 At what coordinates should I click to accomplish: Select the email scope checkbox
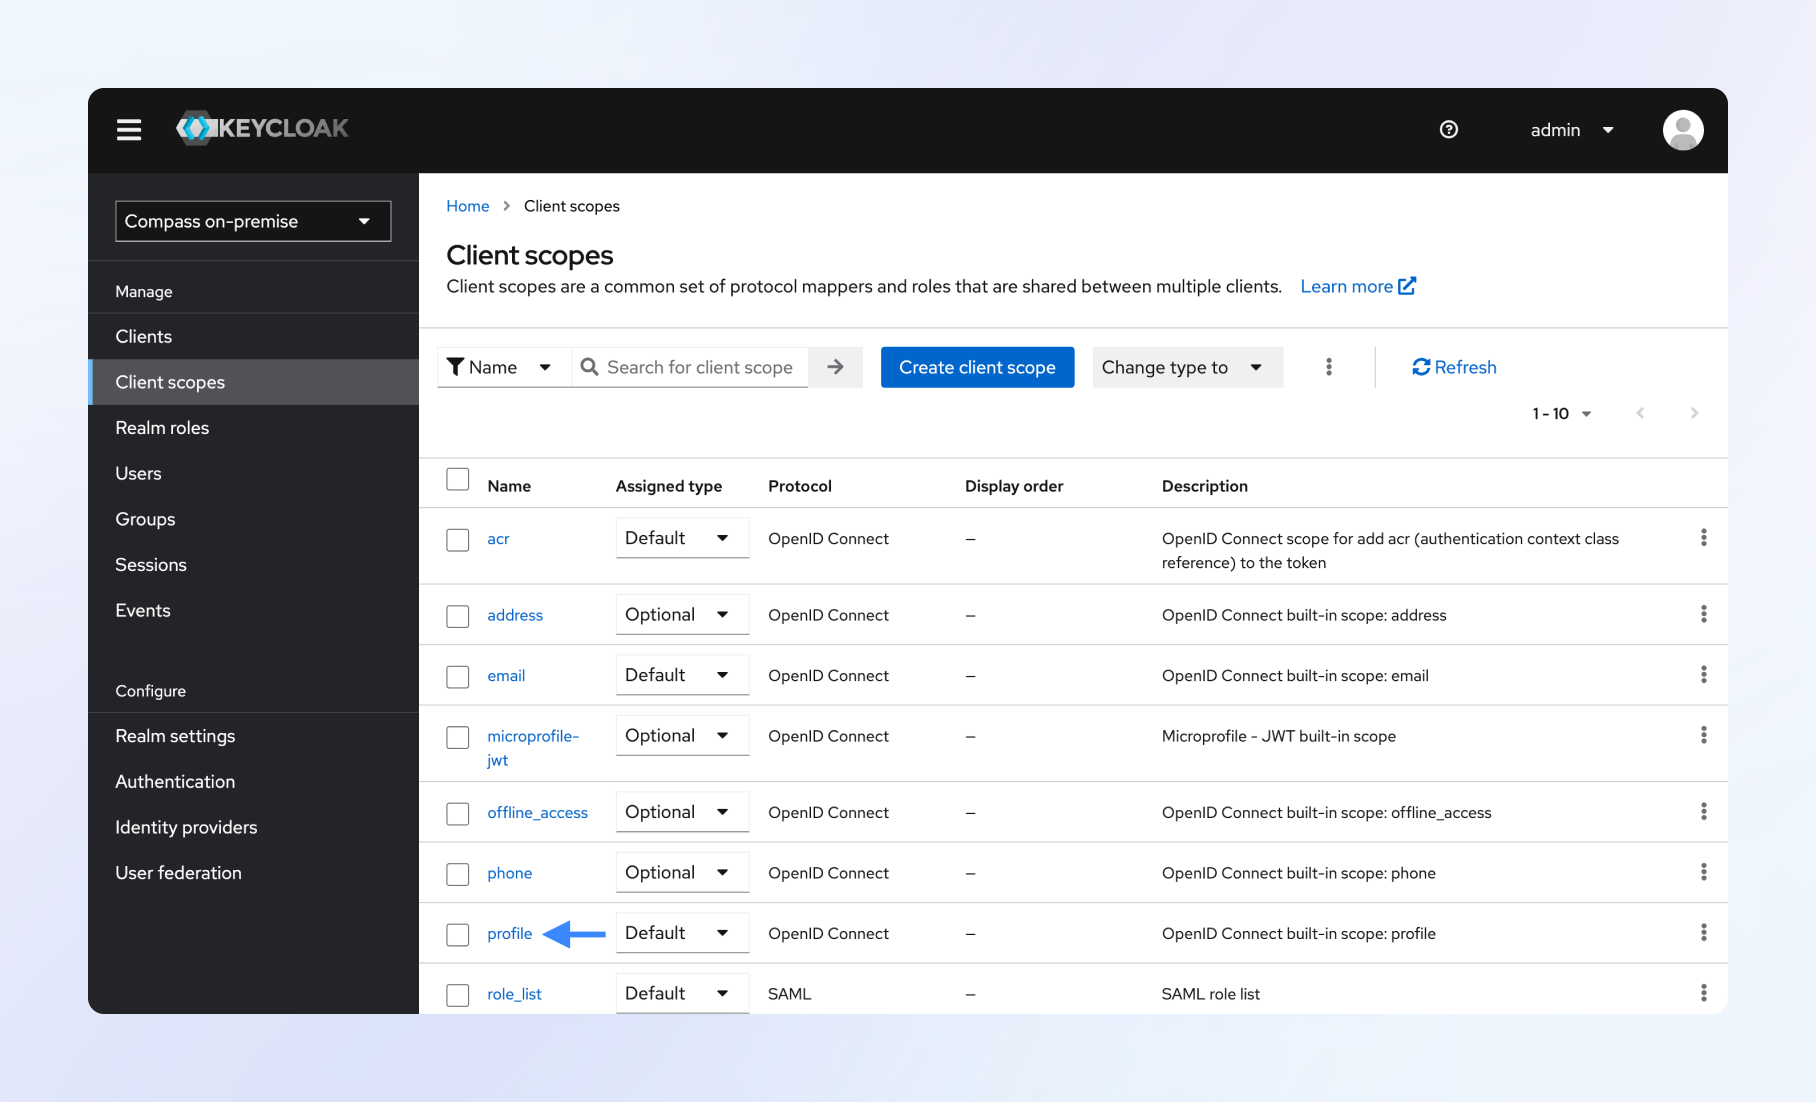click(x=458, y=677)
